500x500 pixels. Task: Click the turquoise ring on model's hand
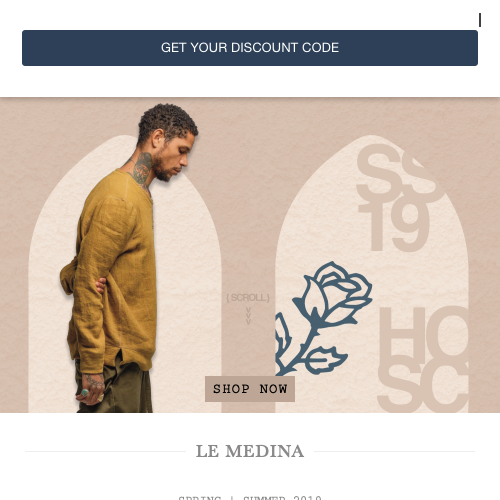tap(85, 392)
